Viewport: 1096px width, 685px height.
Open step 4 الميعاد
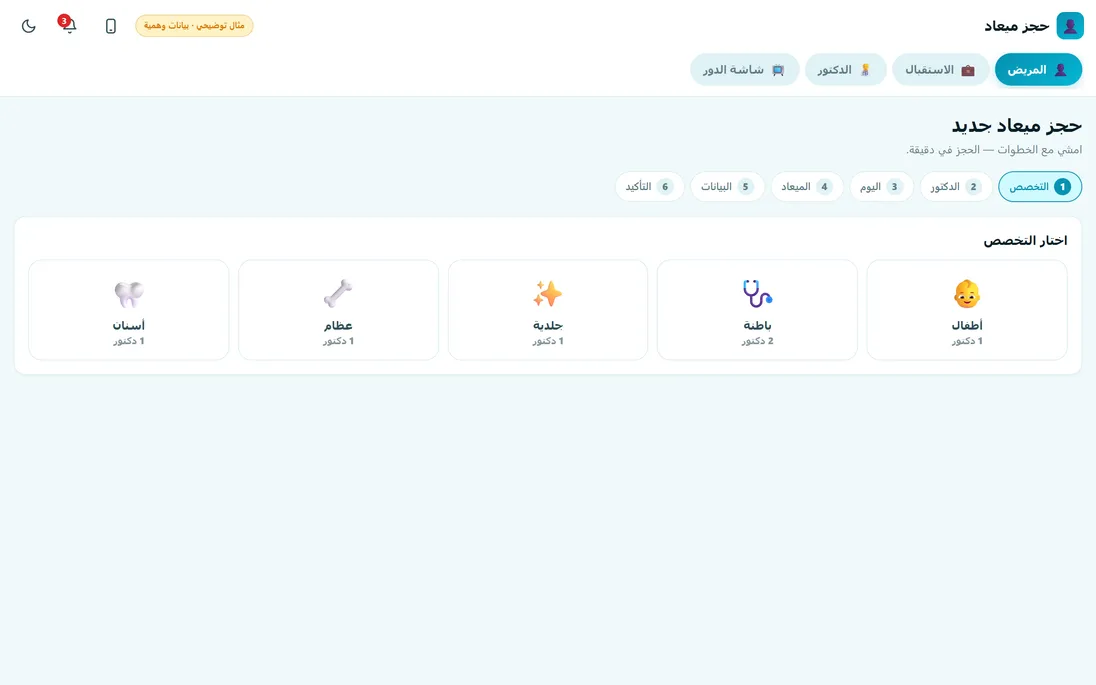point(807,187)
